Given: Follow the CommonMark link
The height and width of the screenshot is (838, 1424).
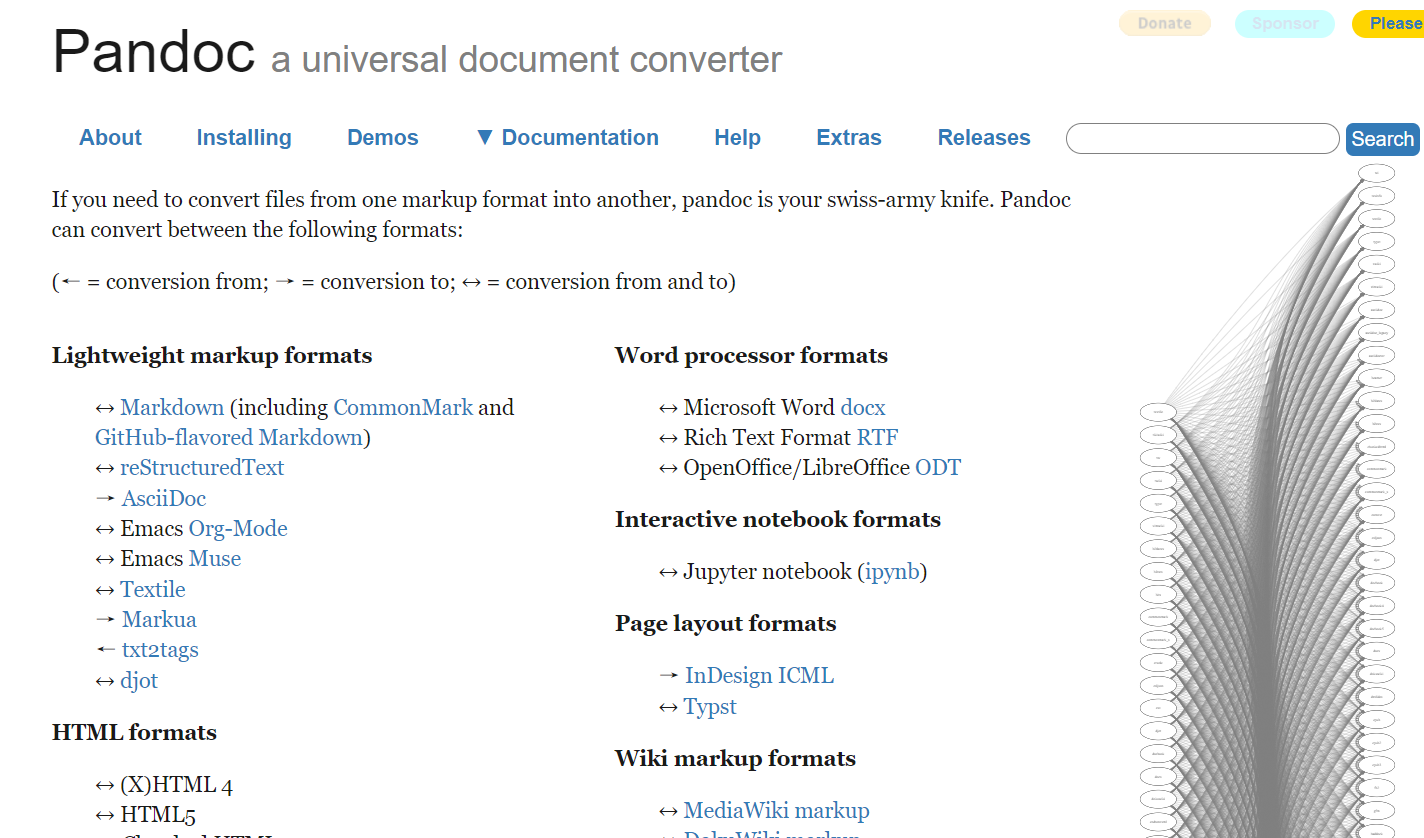Looking at the screenshot, I should click(x=403, y=408).
